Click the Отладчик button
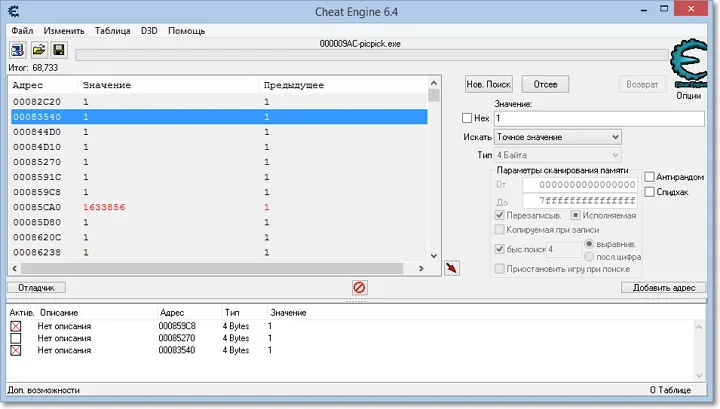Screen dimensions: 720x409 coord(36,288)
